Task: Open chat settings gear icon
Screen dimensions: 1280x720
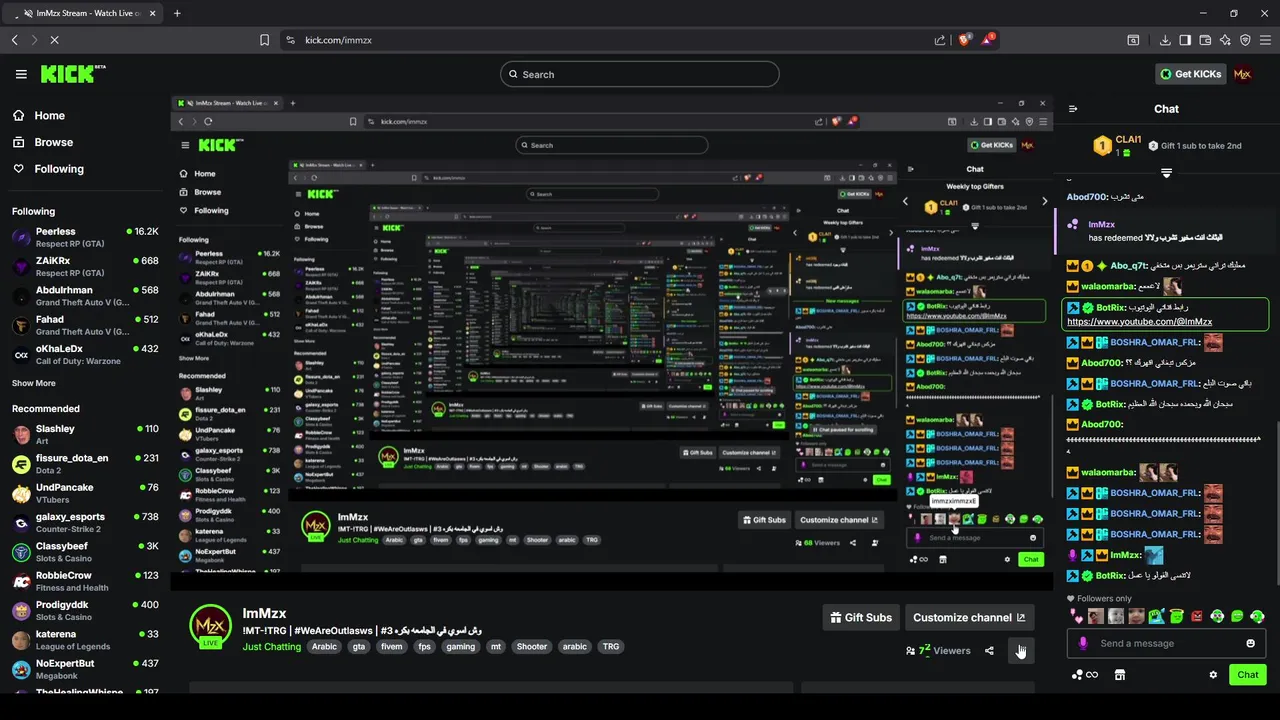Action: click(x=1213, y=675)
